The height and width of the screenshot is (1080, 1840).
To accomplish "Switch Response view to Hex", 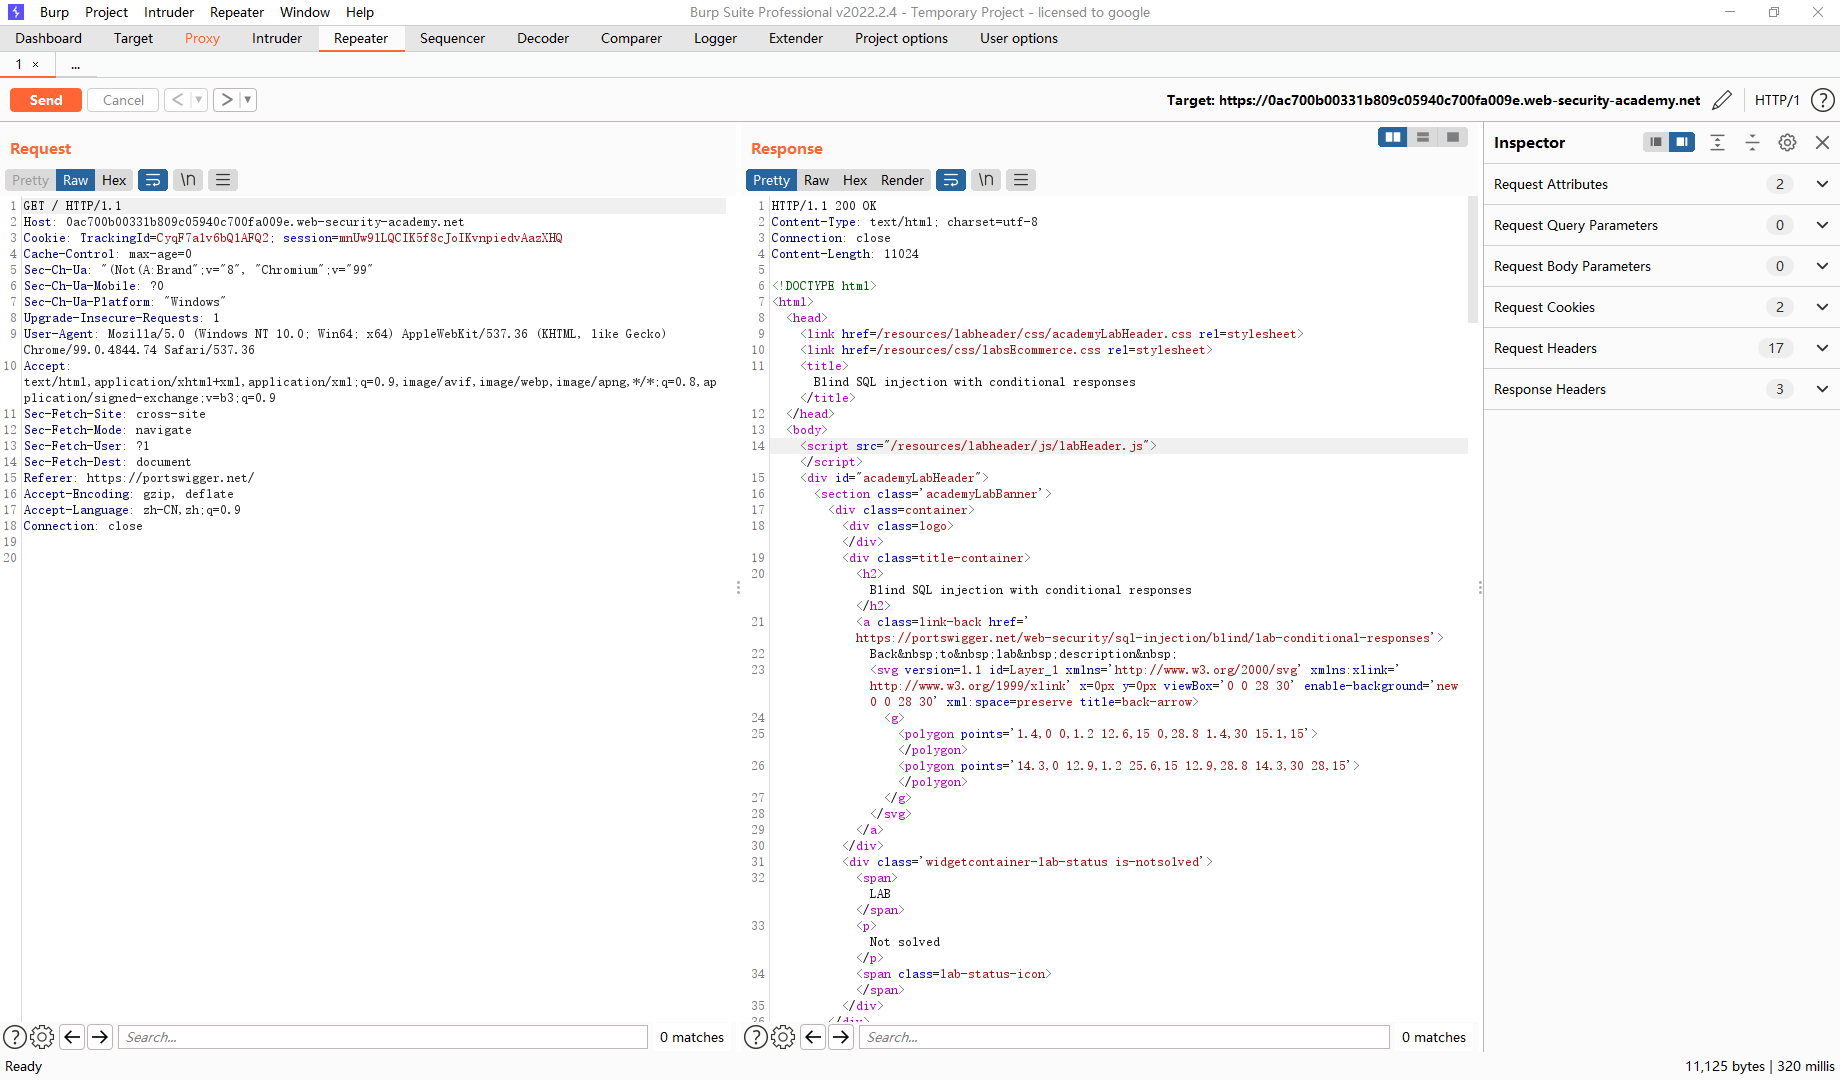I will pyautogui.click(x=855, y=180).
